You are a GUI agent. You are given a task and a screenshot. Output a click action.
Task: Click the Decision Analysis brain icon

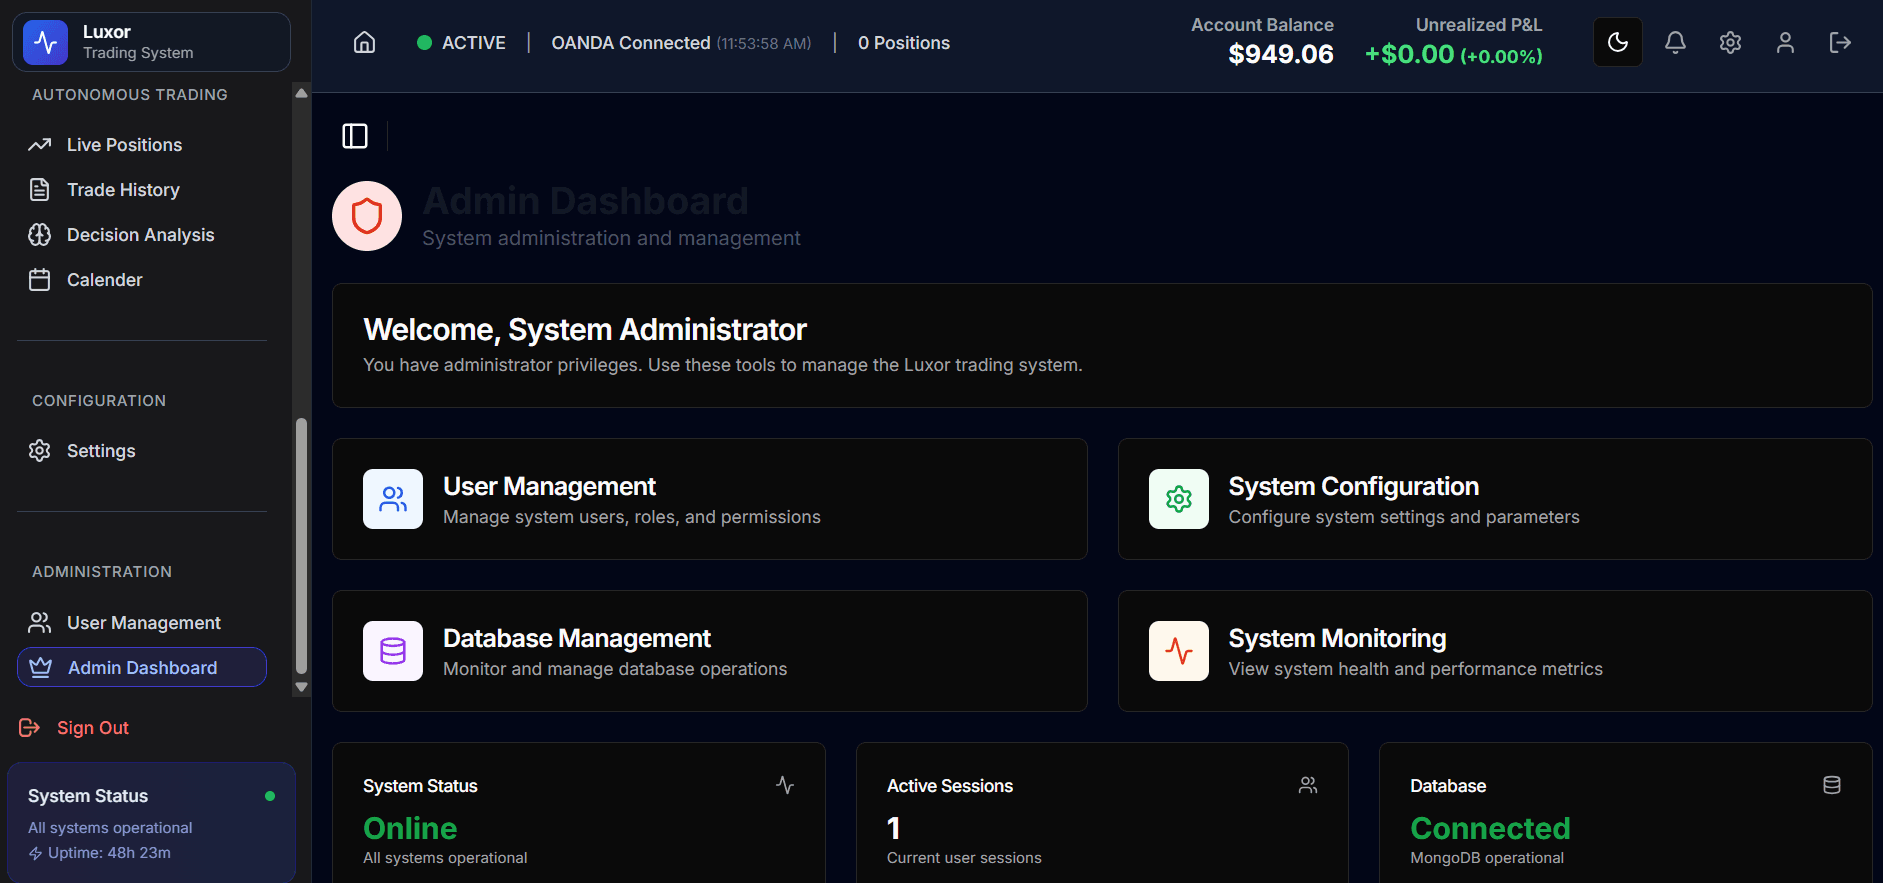(x=40, y=235)
